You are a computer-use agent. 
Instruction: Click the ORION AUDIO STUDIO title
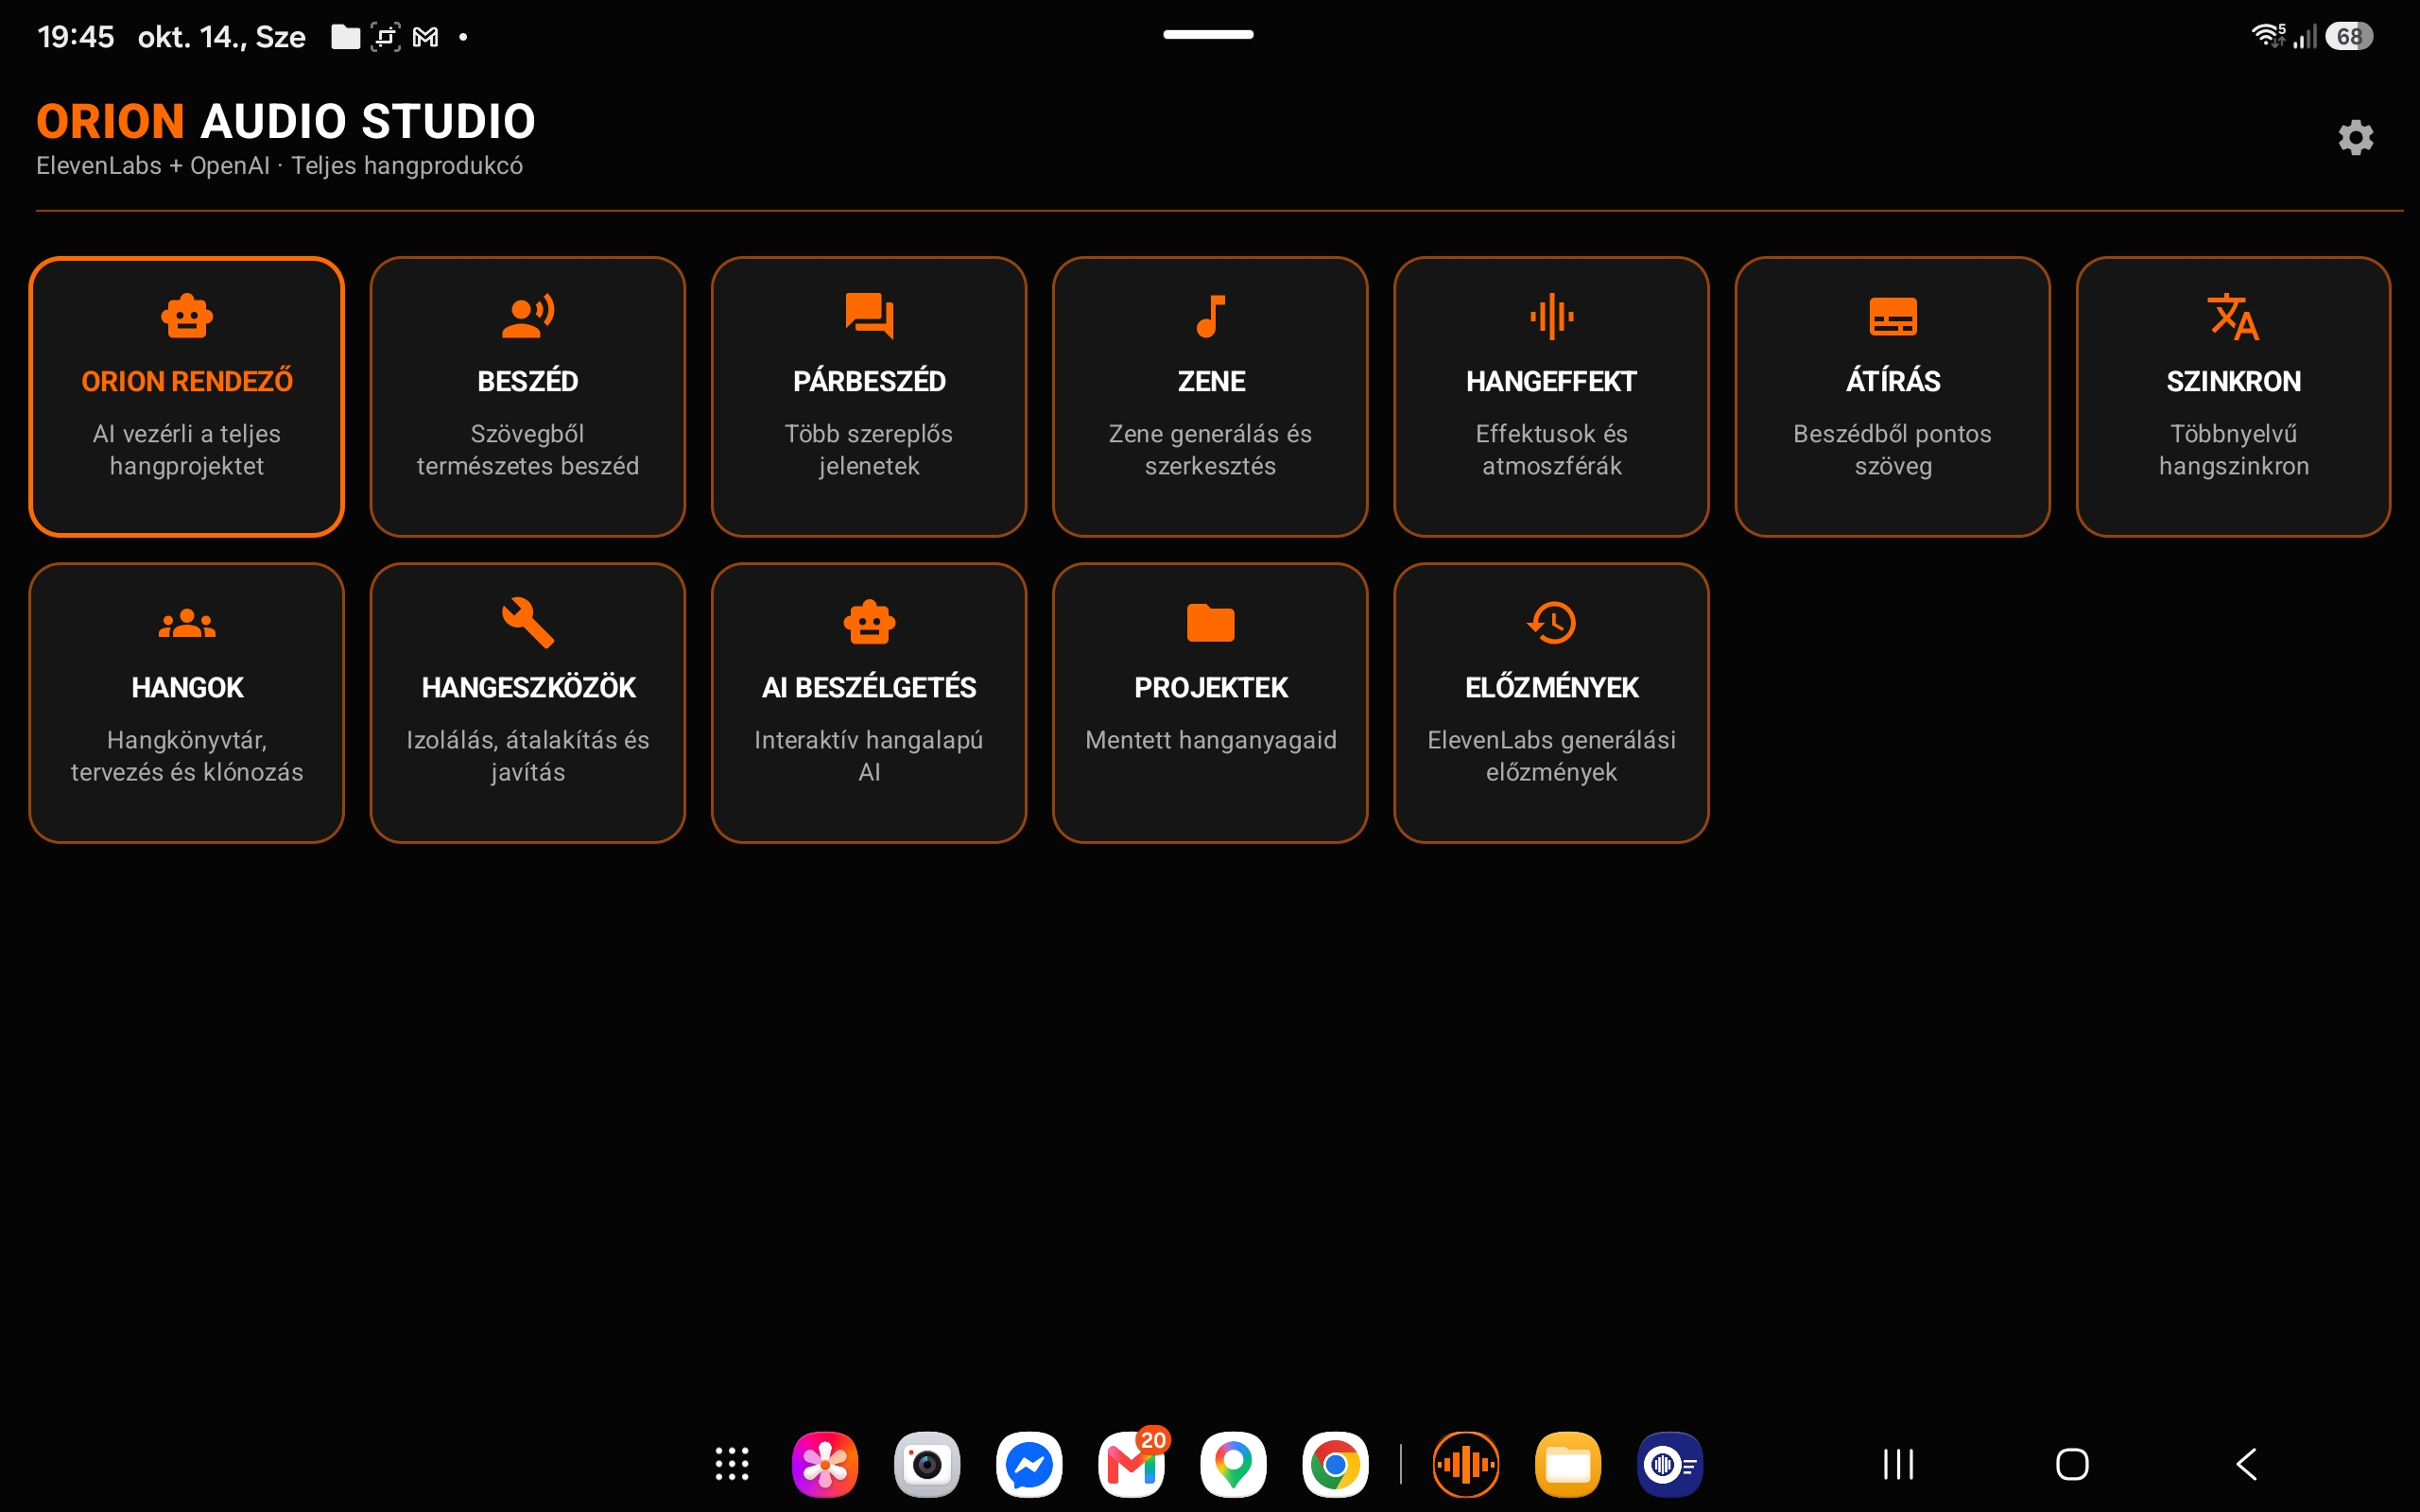pos(286,121)
